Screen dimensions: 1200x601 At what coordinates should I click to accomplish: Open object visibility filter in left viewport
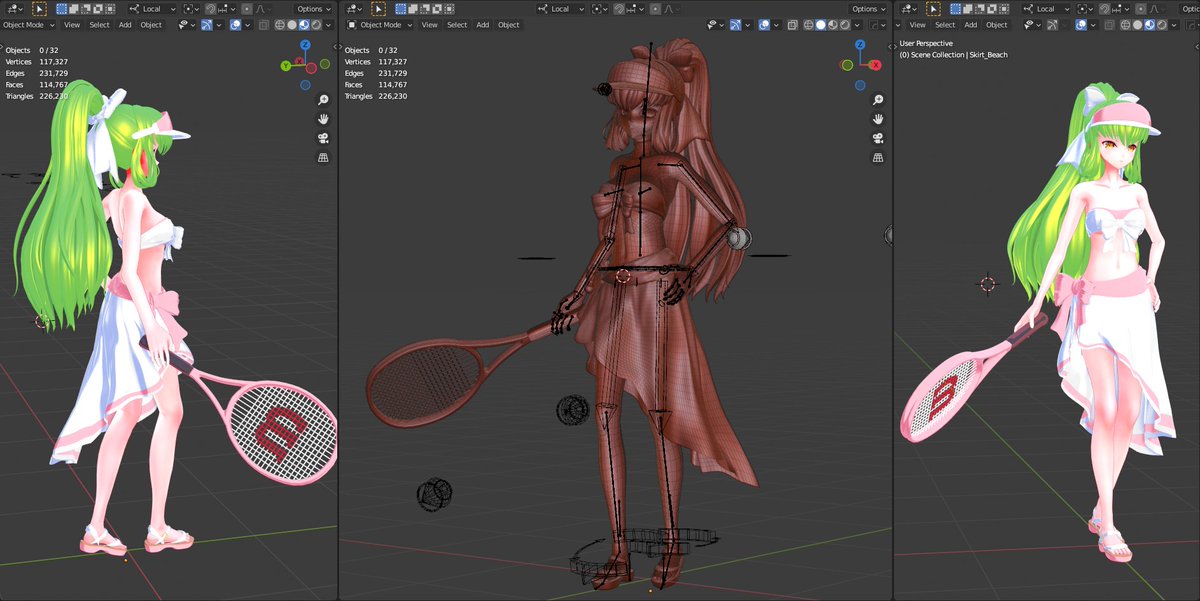(187, 25)
